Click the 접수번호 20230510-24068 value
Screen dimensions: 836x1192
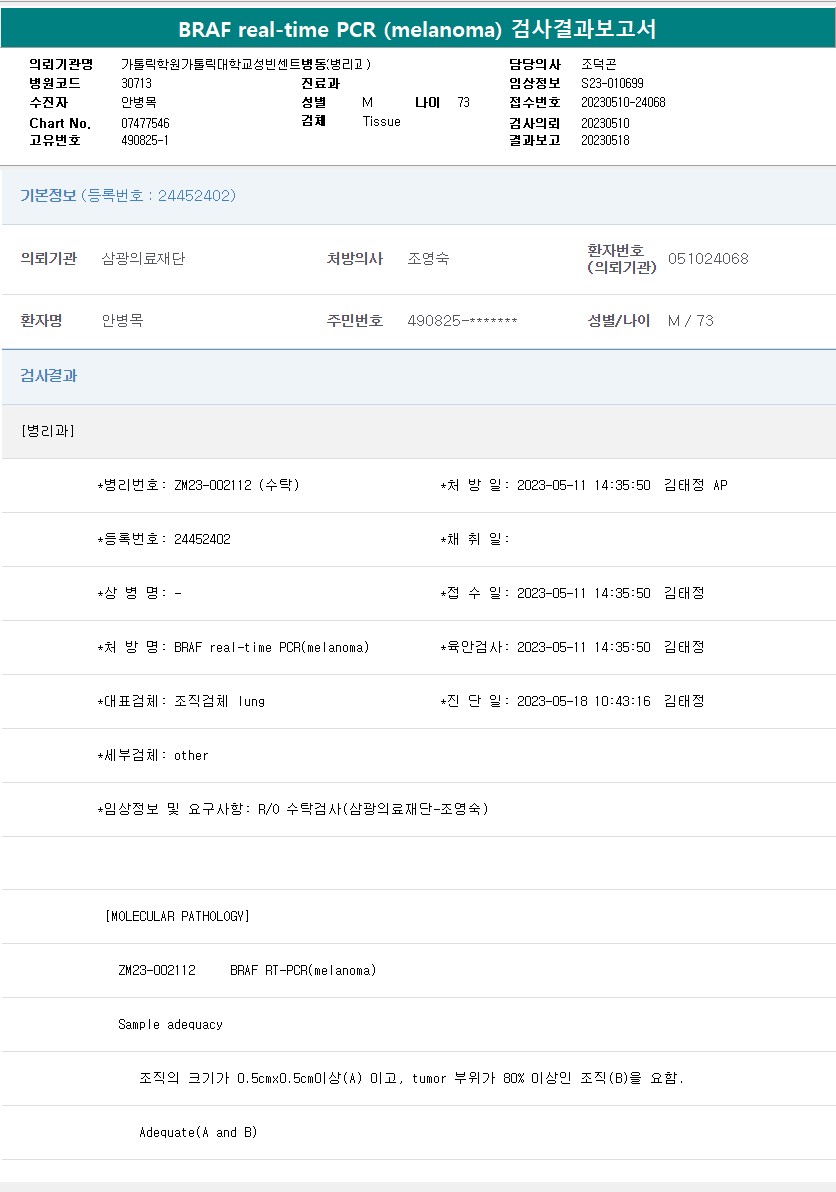623,102
